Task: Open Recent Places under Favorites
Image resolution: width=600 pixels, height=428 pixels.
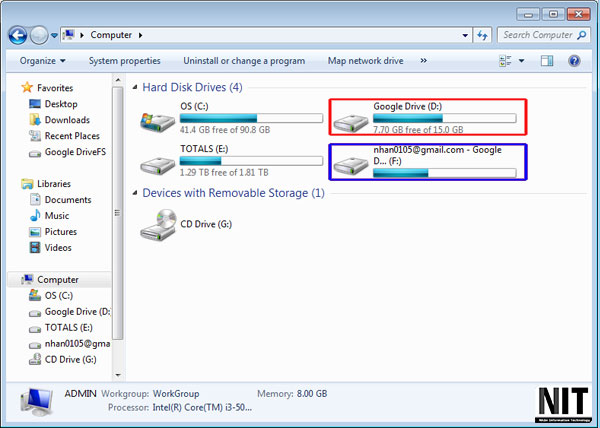Action: pos(64,136)
